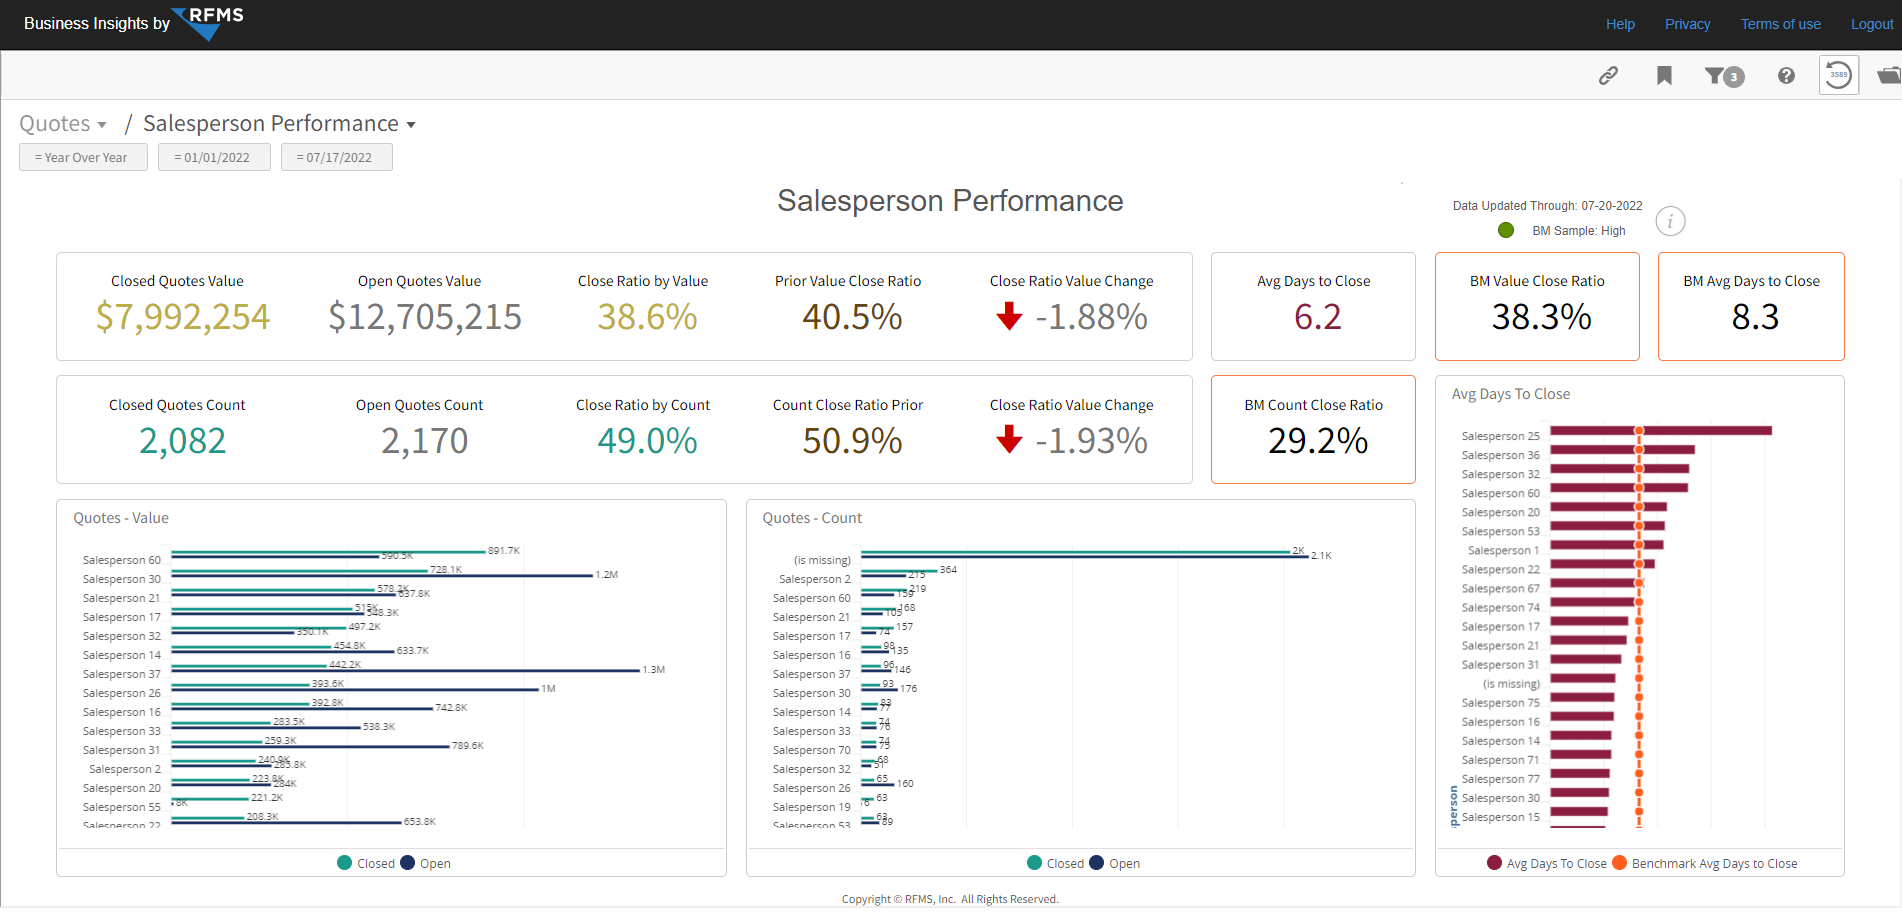This screenshot has width=1902, height=915.
Task: Toggle Closed legend in Quotes - Count chart
Action: tap(1056, 863)
